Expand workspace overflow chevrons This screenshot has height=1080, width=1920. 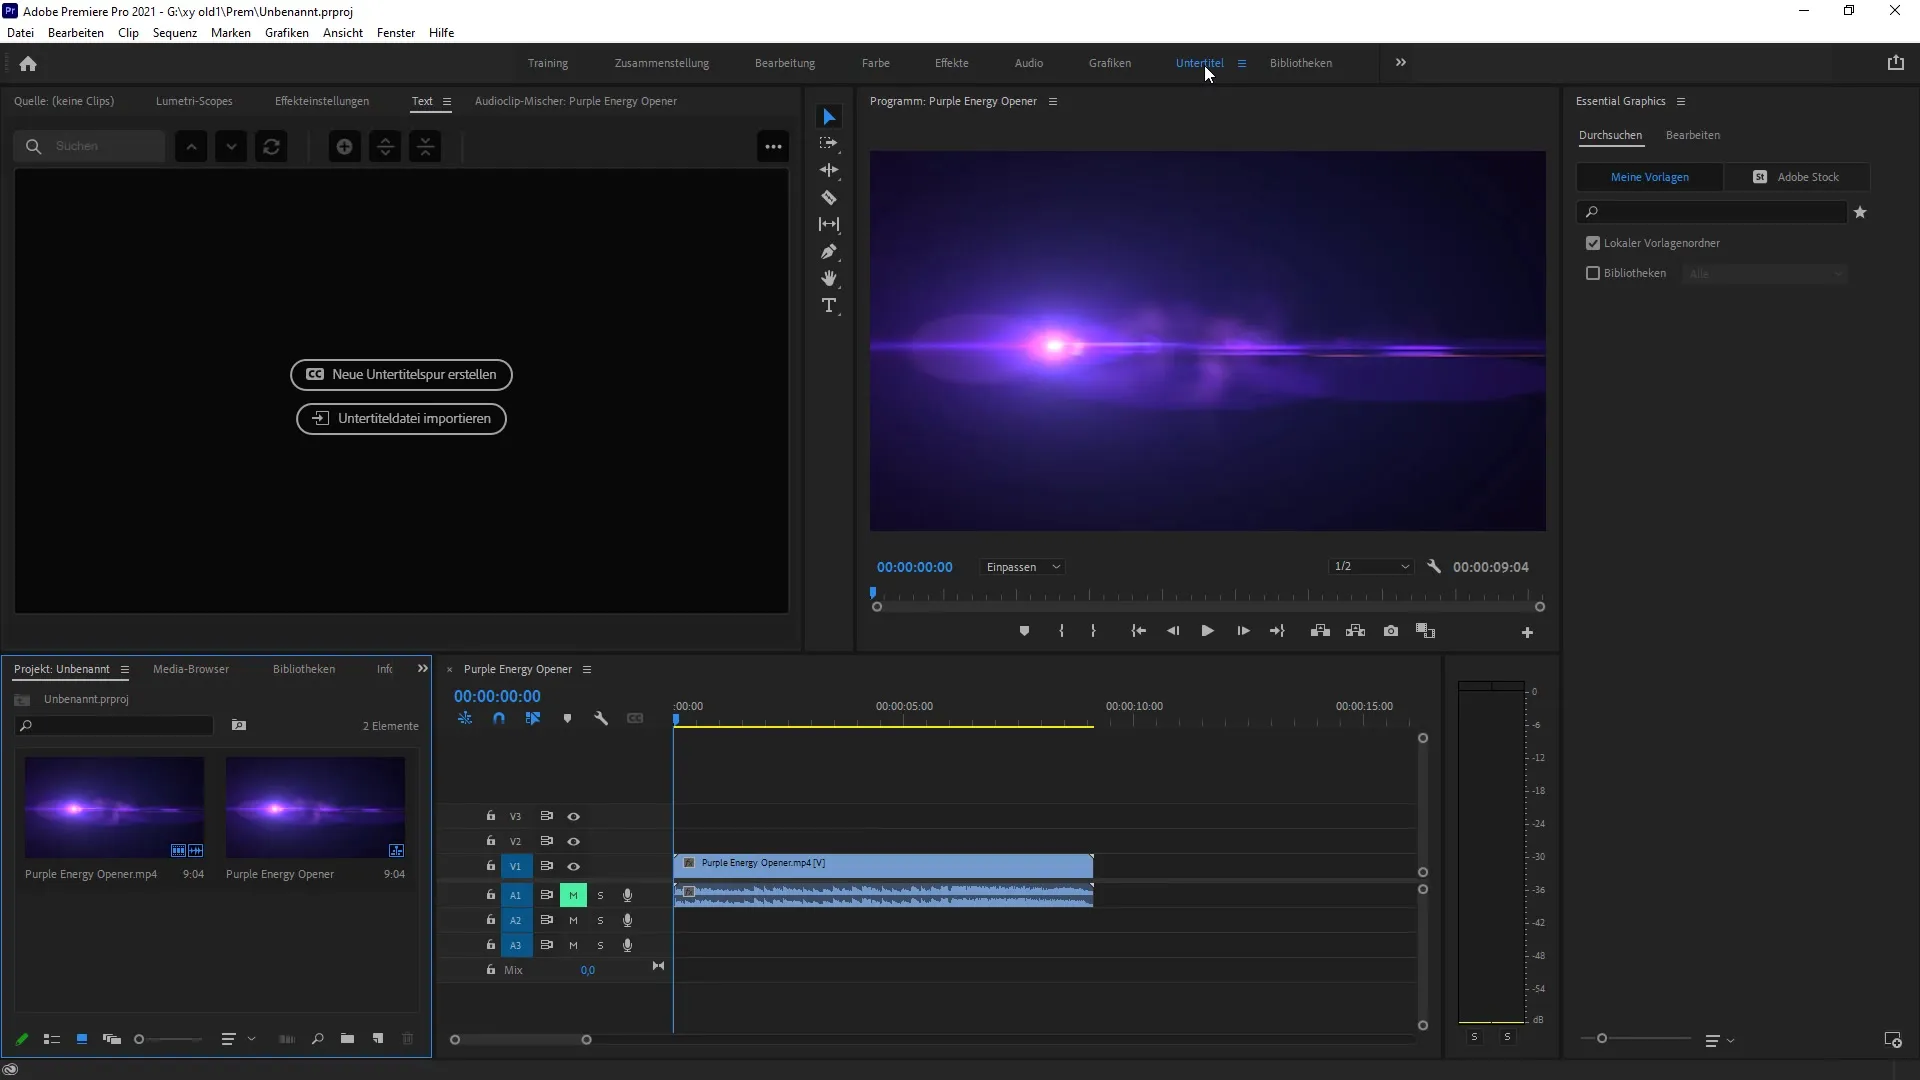click(x=1400, y=63)
